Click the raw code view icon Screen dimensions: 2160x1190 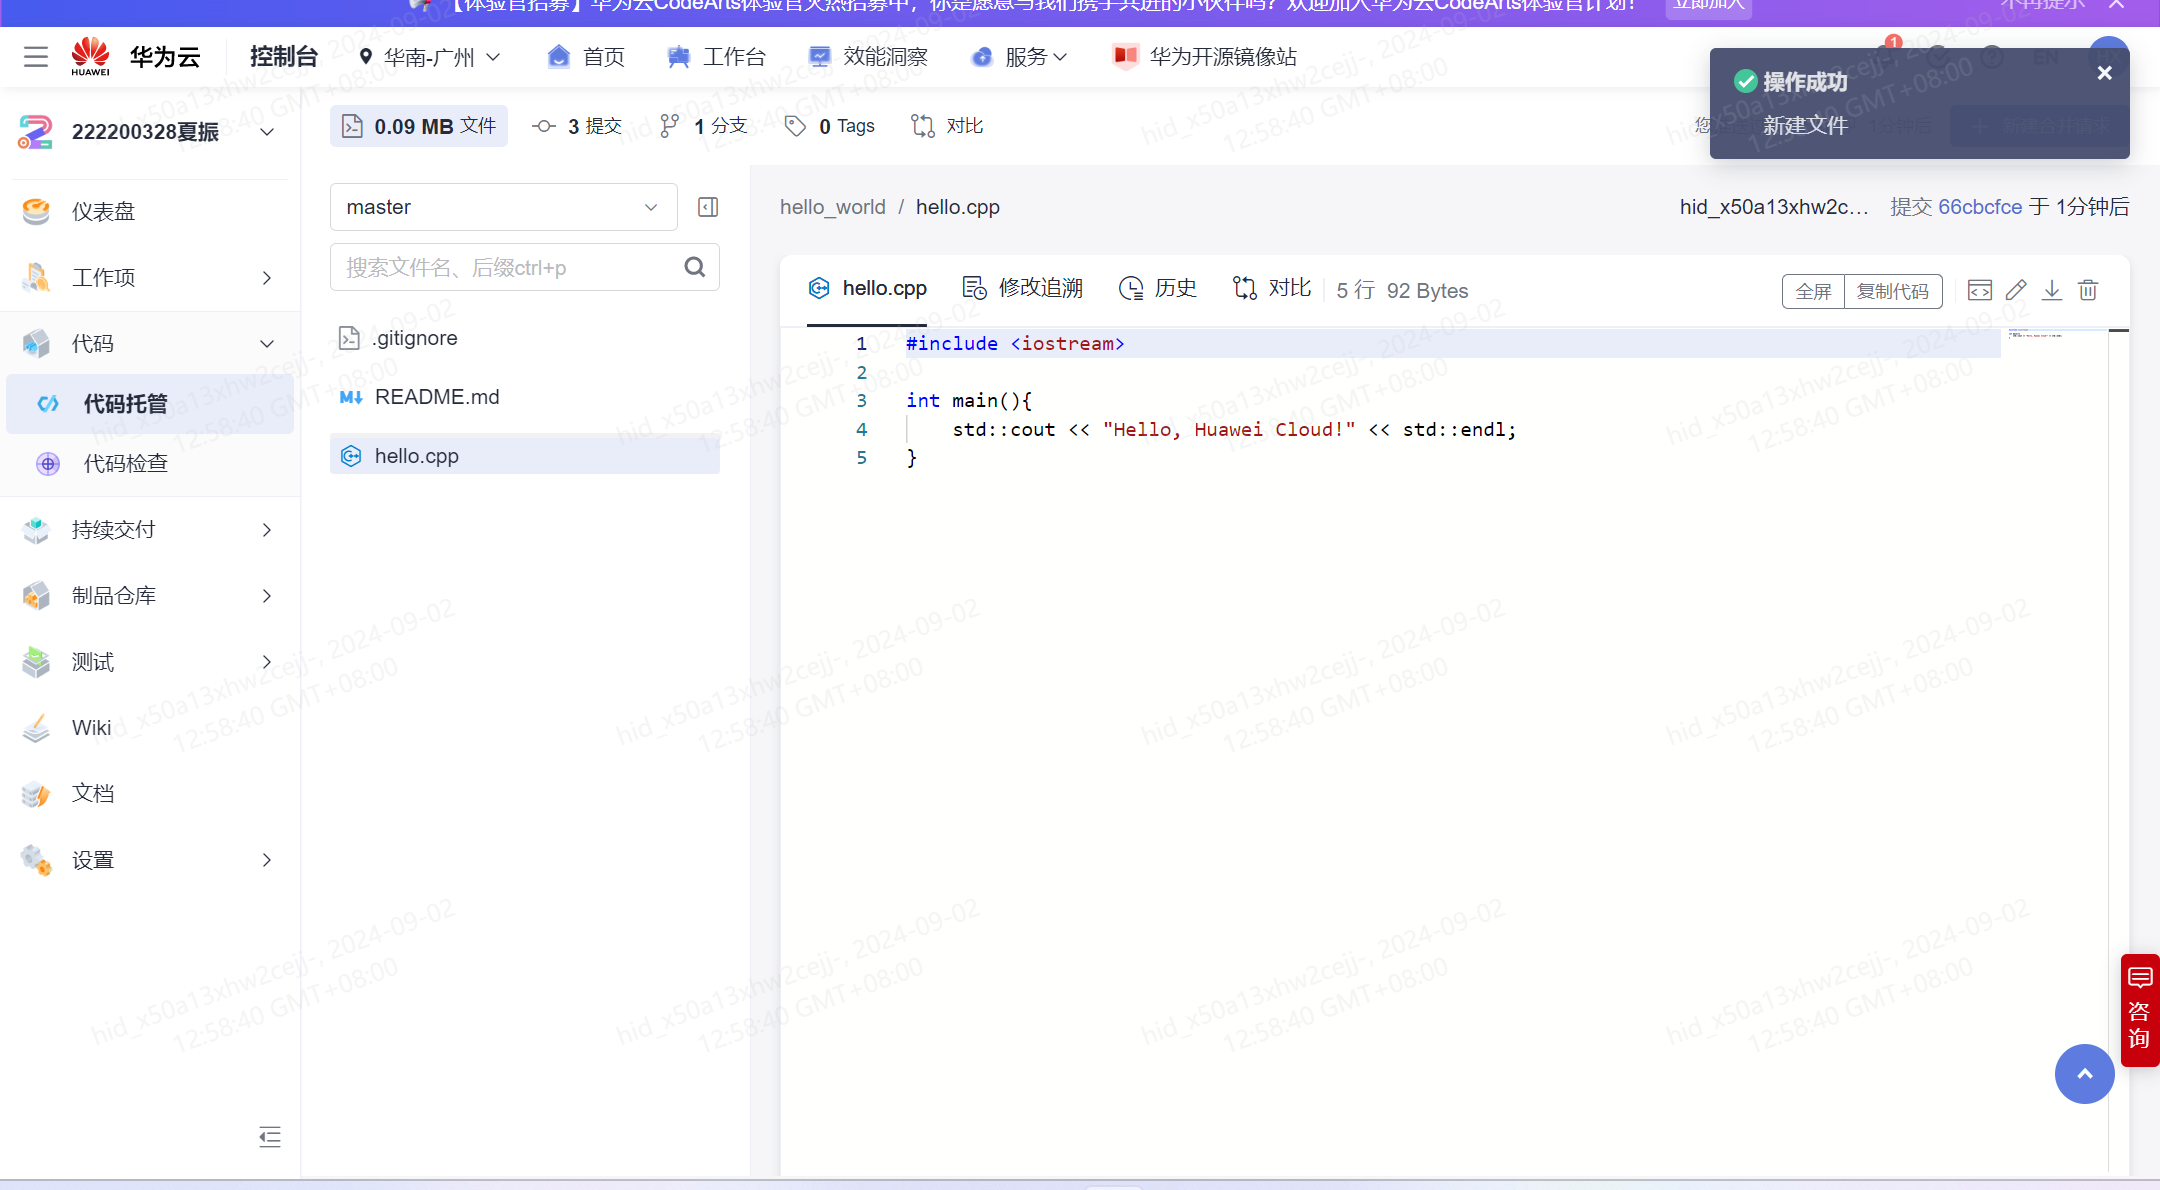click(x=1979, y=290)
